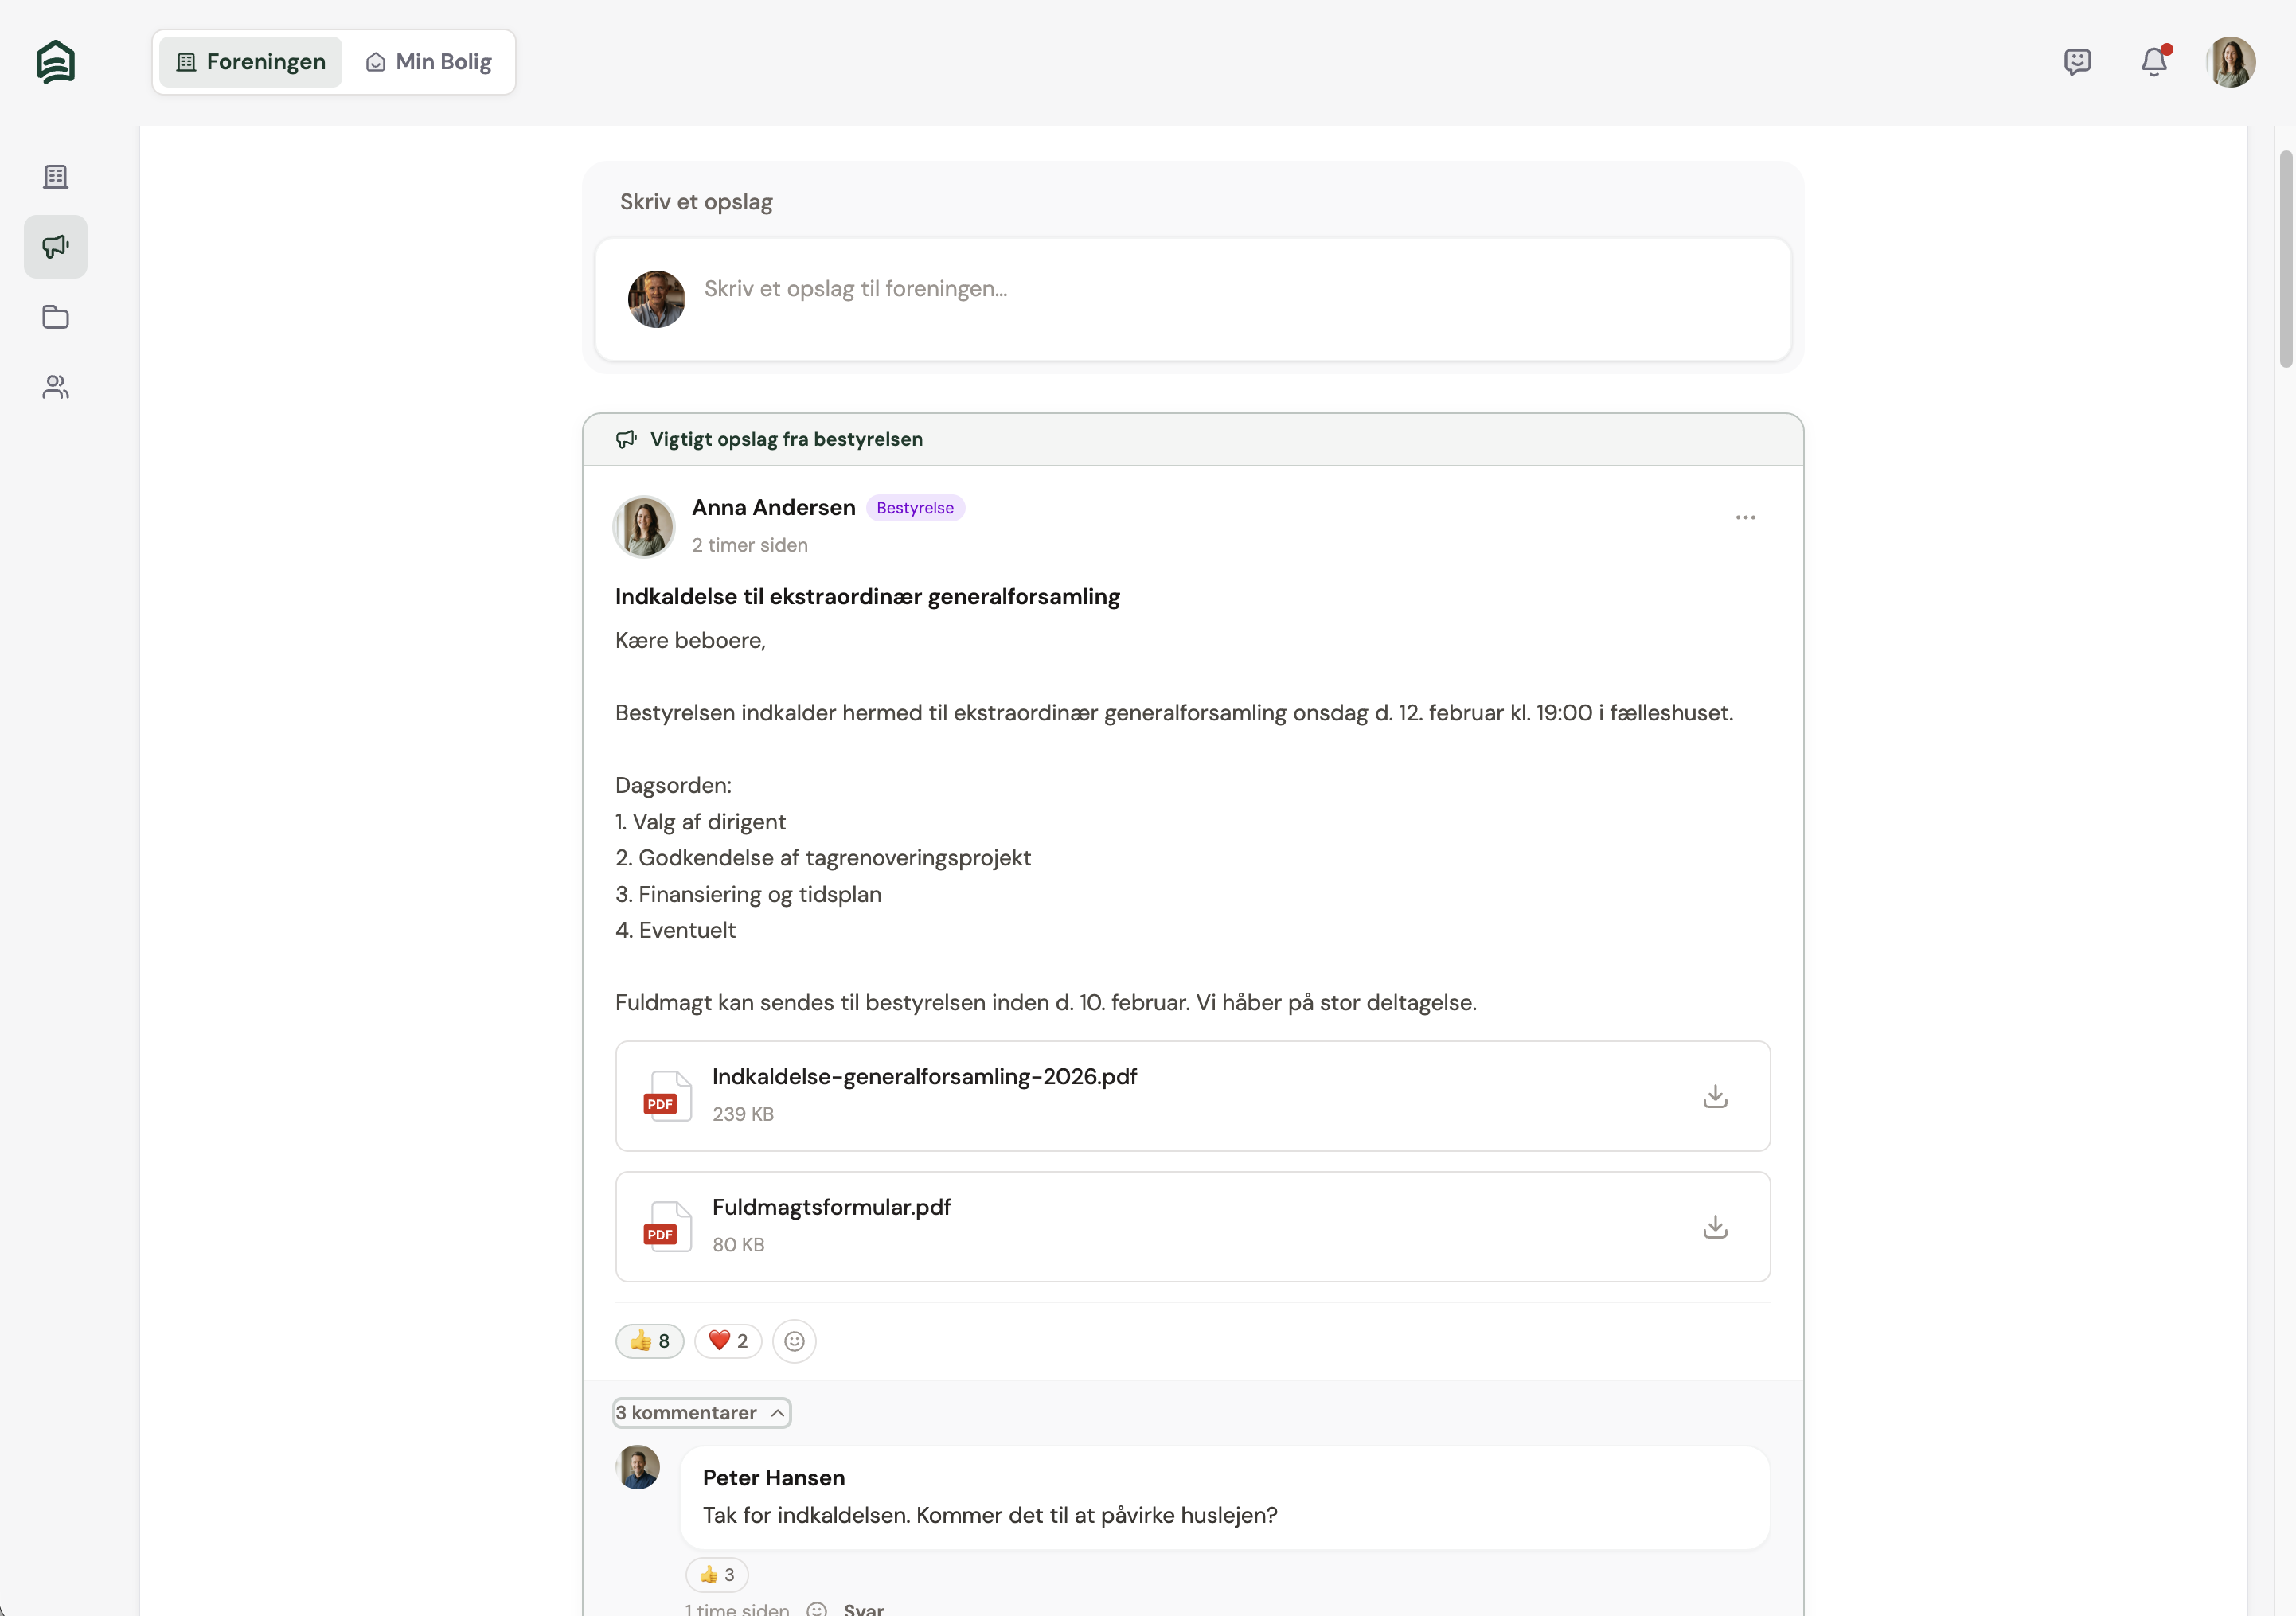Click the page vertical scrollbar

(x=2285, y=260)
